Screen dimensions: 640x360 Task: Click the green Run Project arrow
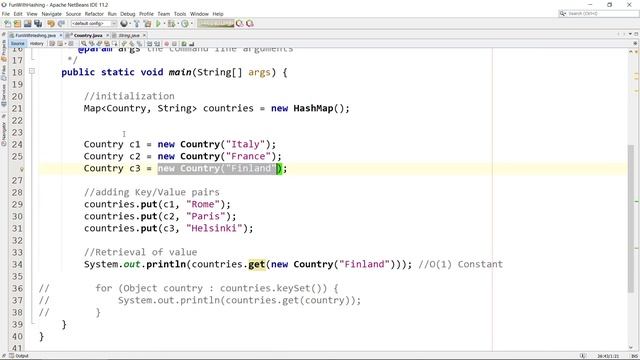coord(158,24)
